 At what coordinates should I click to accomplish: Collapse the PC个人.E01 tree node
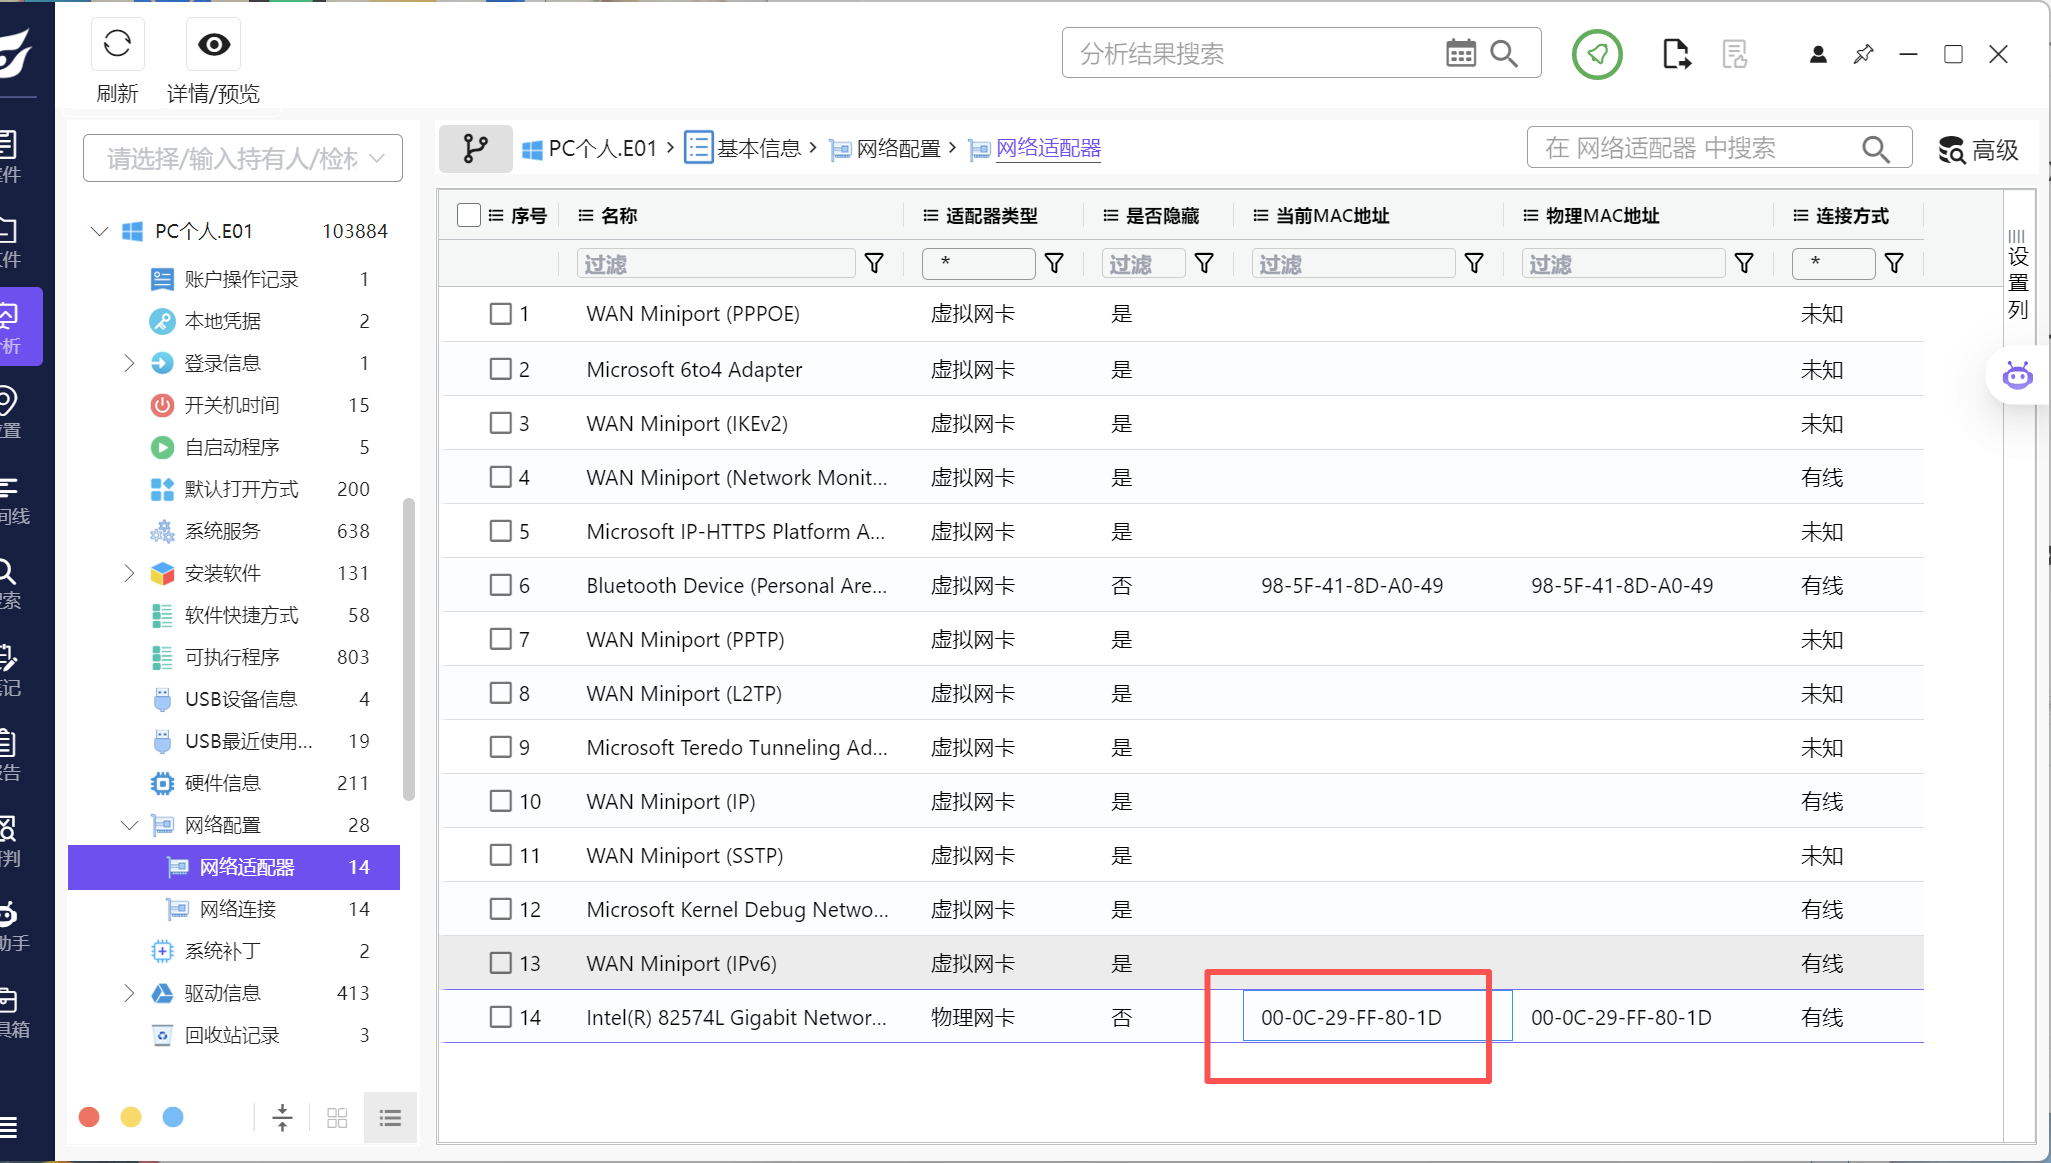(x=99, y=231)
